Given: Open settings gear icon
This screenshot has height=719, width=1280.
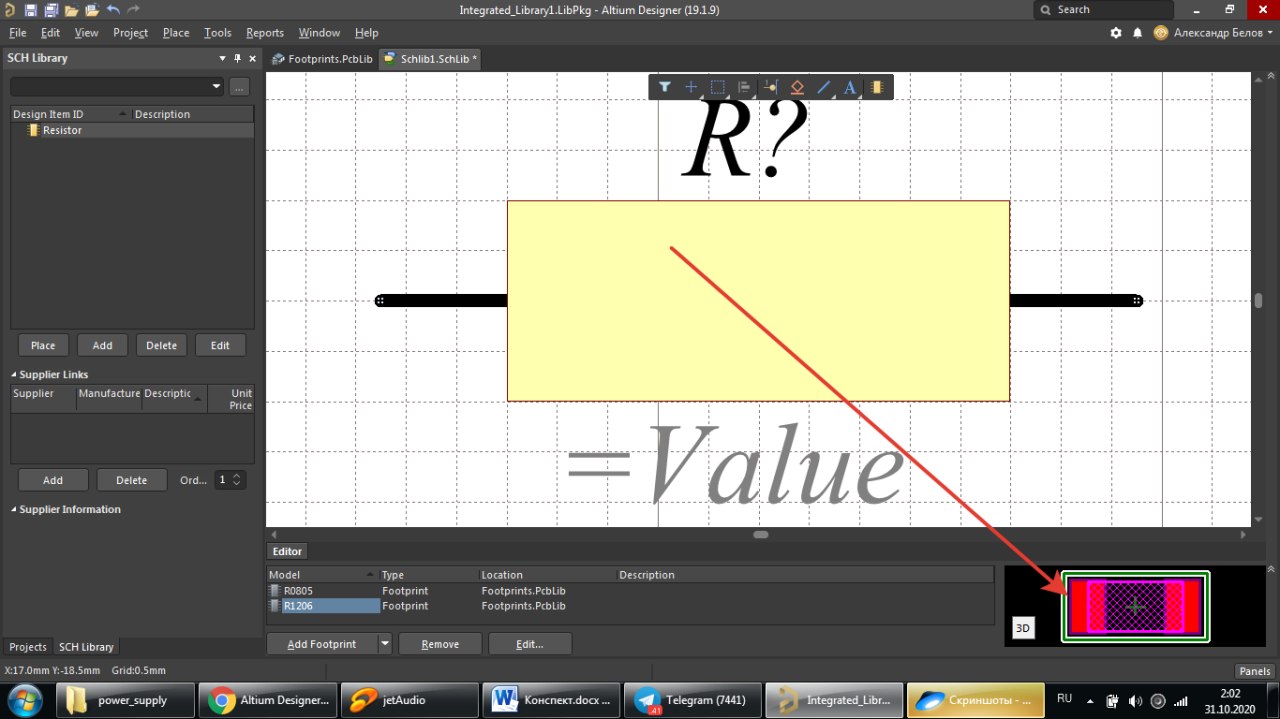Looking at the screenshot, I should coord(1116,32).
